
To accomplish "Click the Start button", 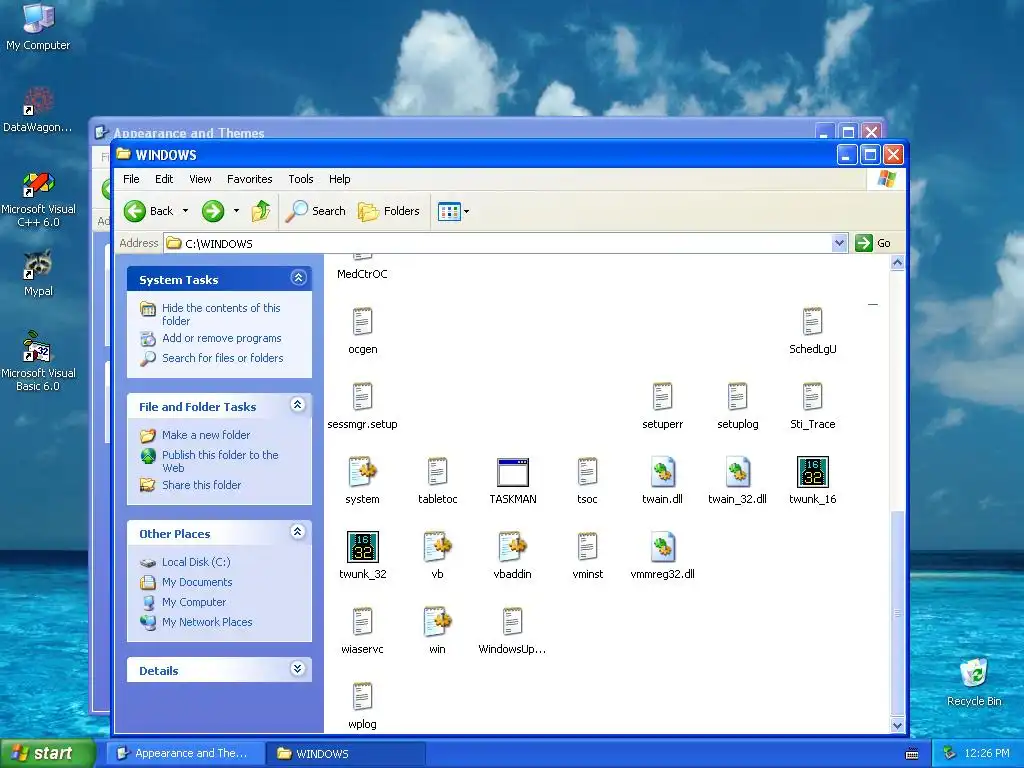I will (48, 753).
